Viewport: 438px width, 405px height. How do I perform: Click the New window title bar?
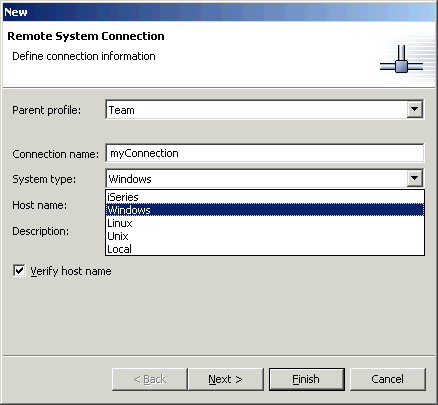point(219,12)
